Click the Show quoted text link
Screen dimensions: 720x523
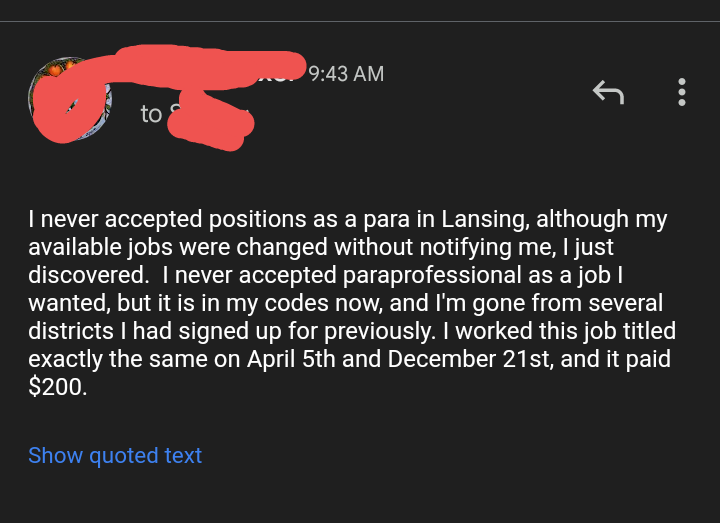pyautogui.click(x=115, y=455)
